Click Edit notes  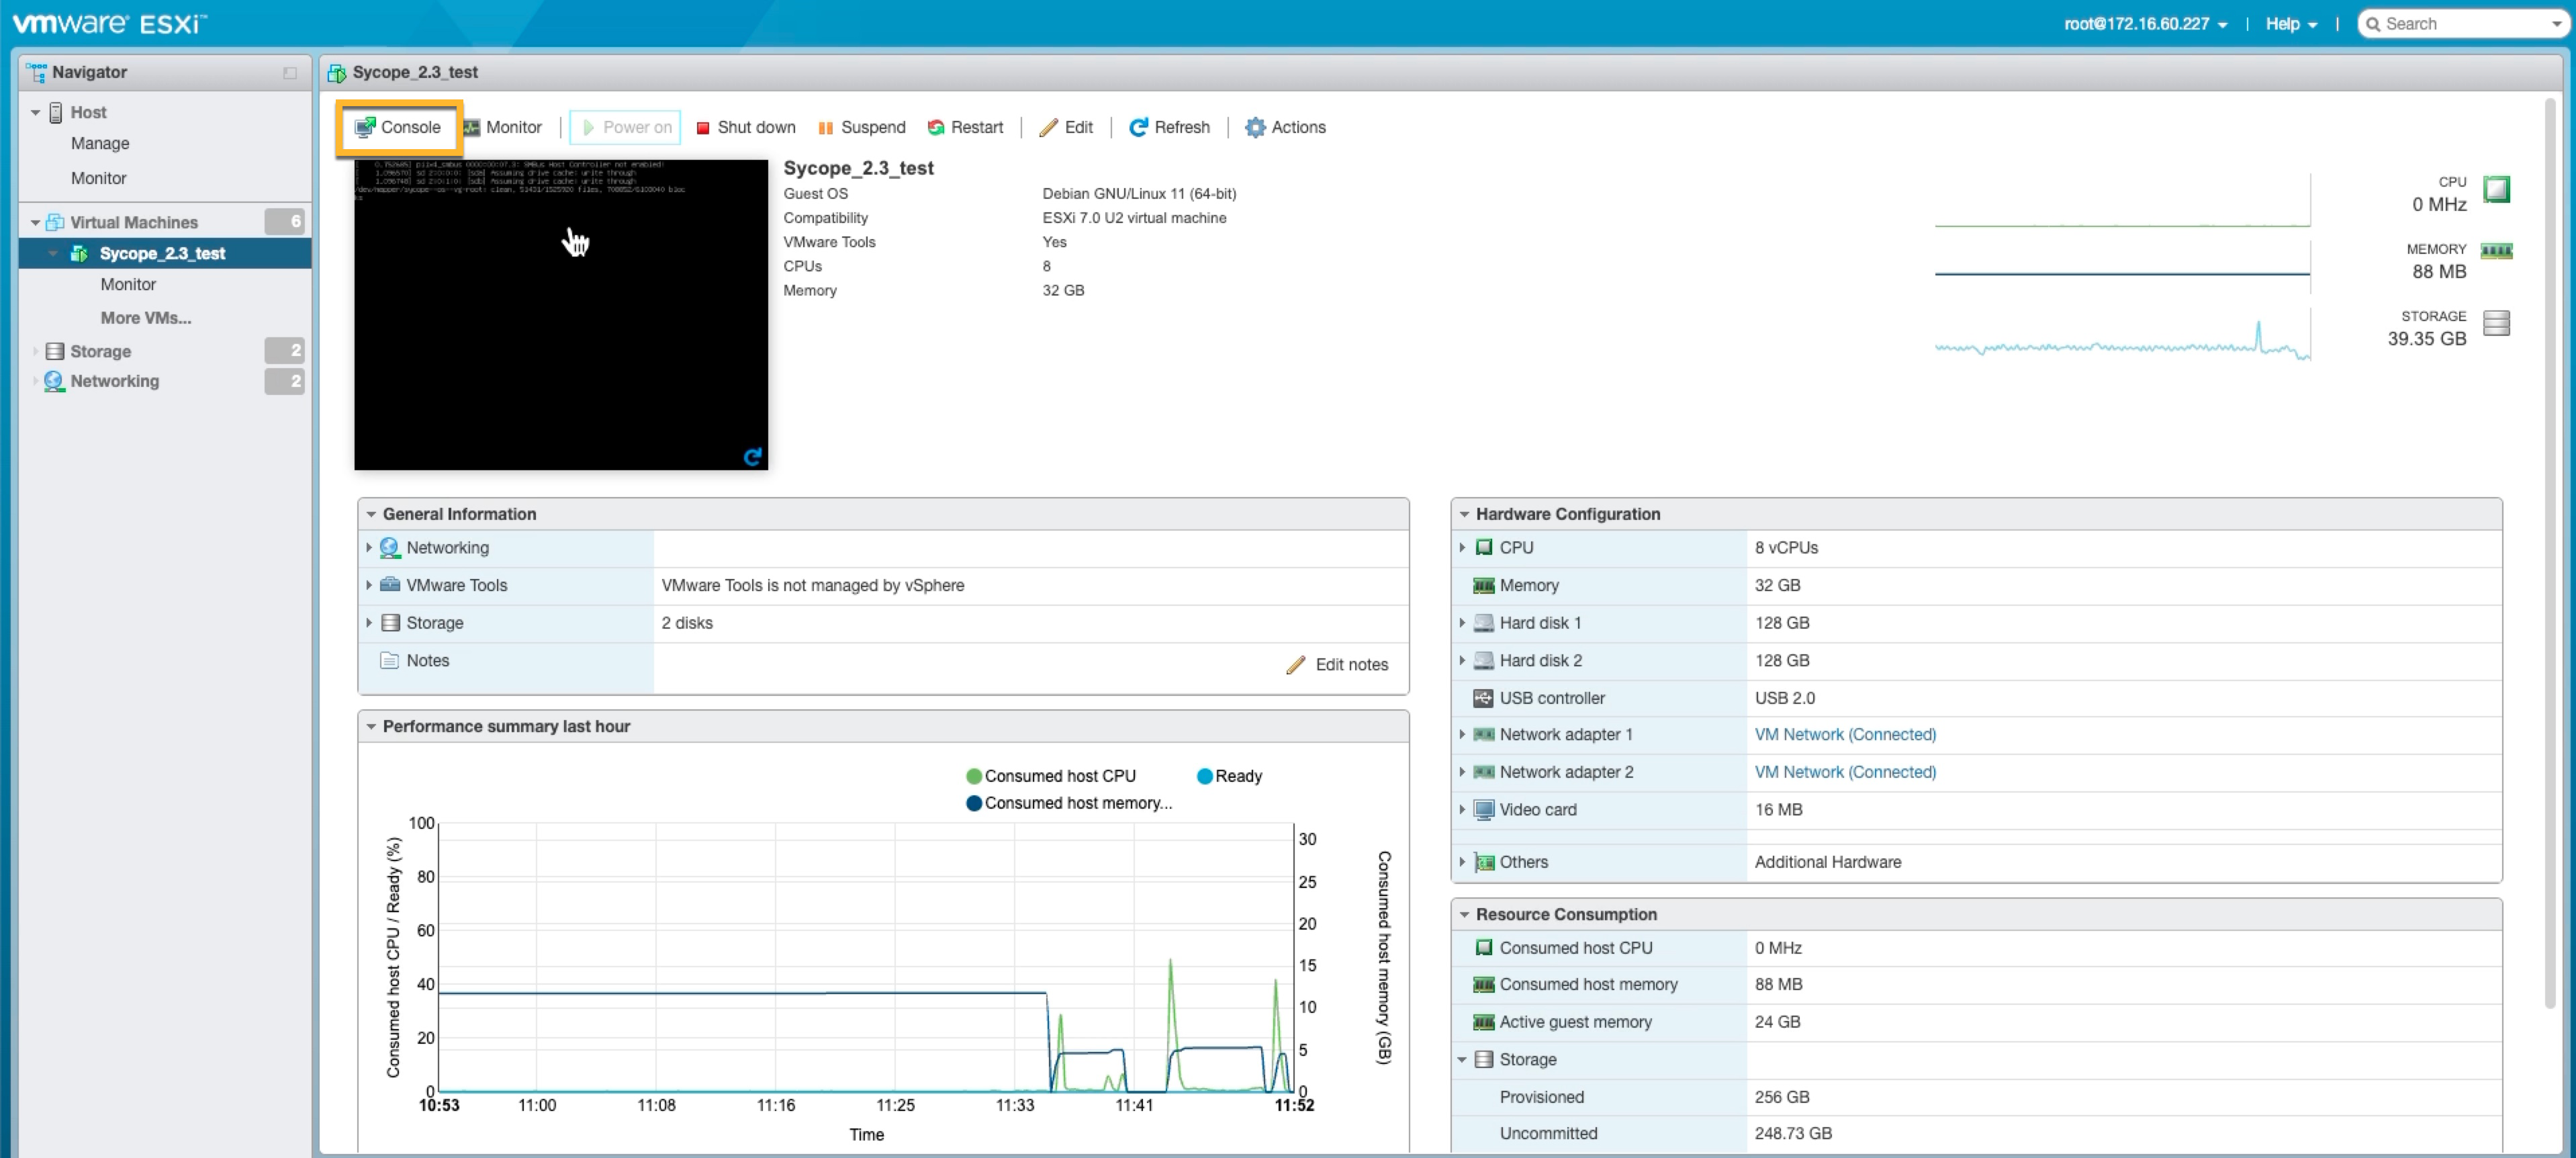(x=1337, y=665)
